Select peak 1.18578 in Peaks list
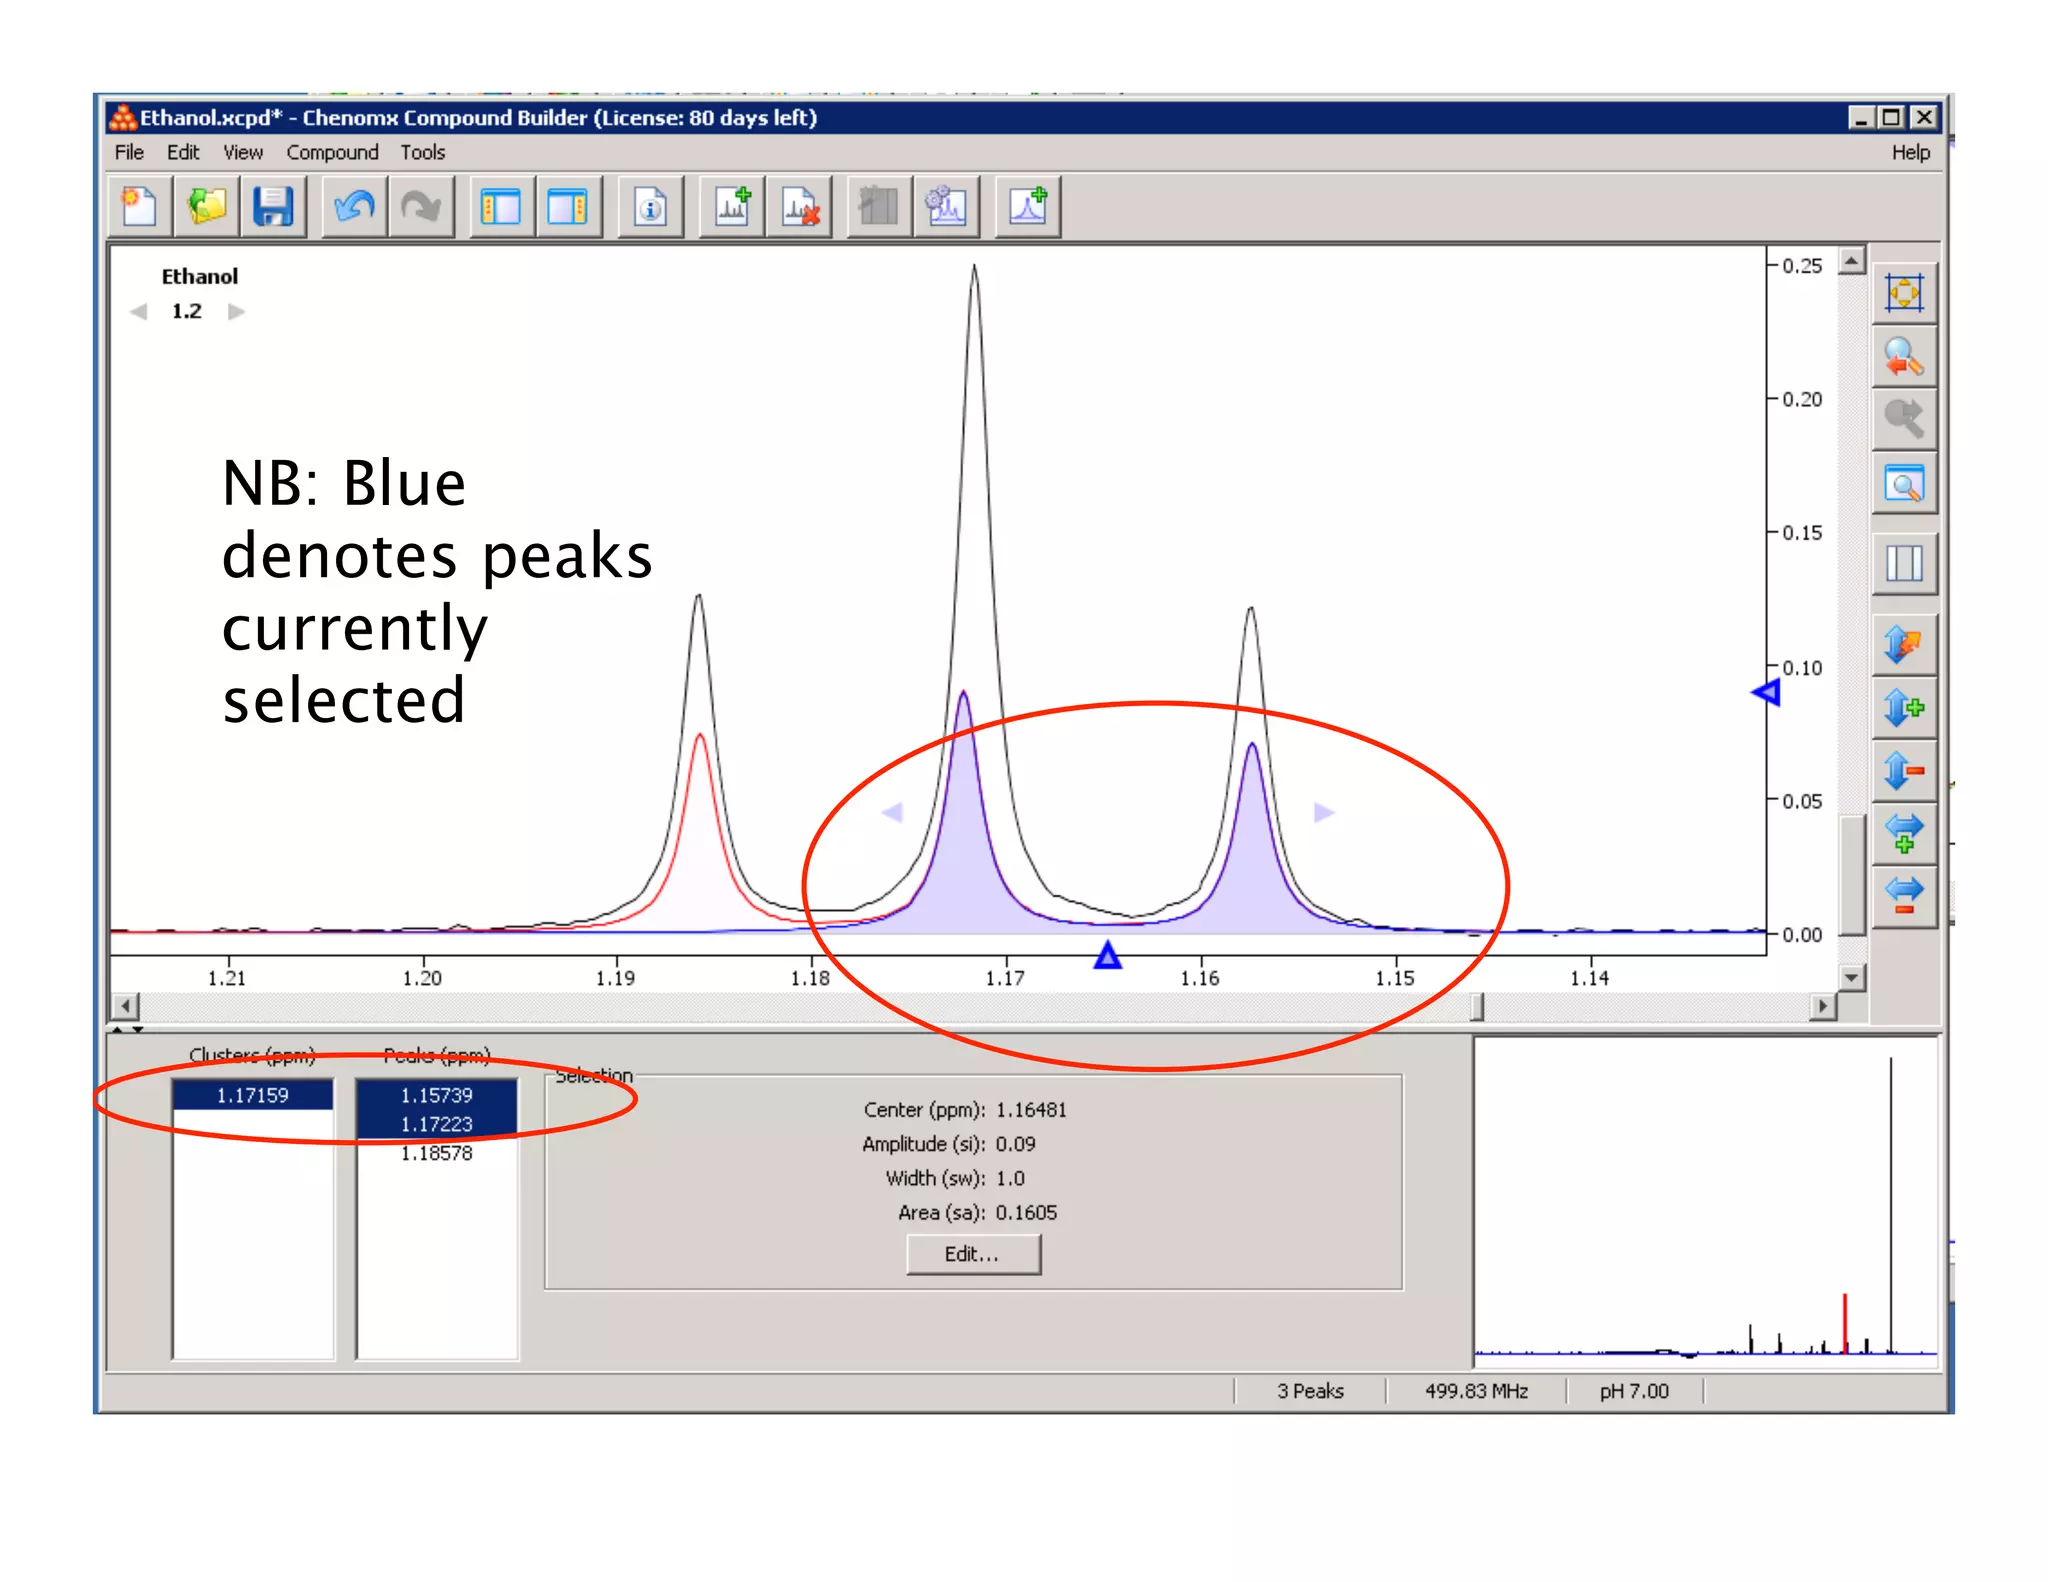 tap(437, 1153)
